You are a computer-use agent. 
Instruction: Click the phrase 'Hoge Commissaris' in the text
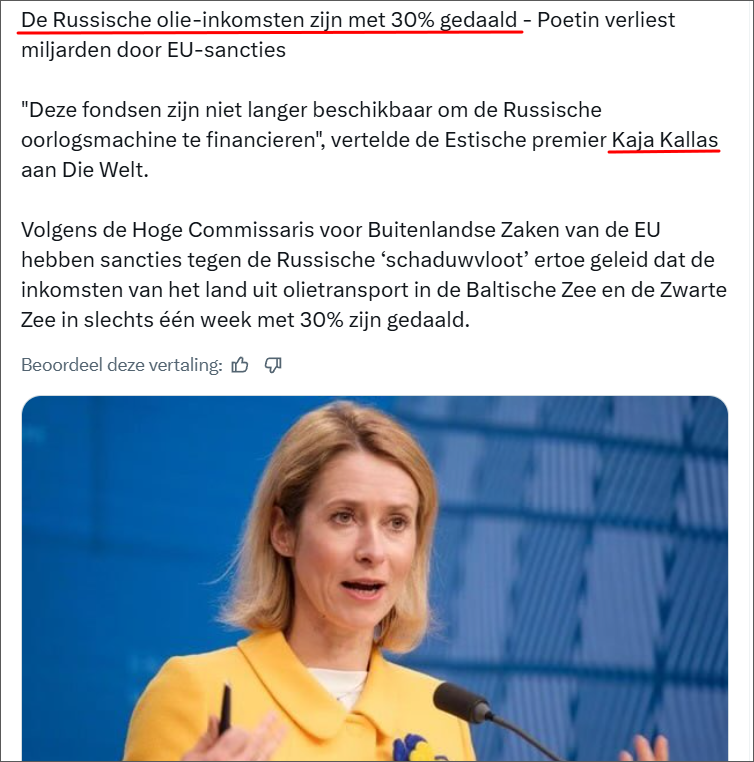point(223,230)
